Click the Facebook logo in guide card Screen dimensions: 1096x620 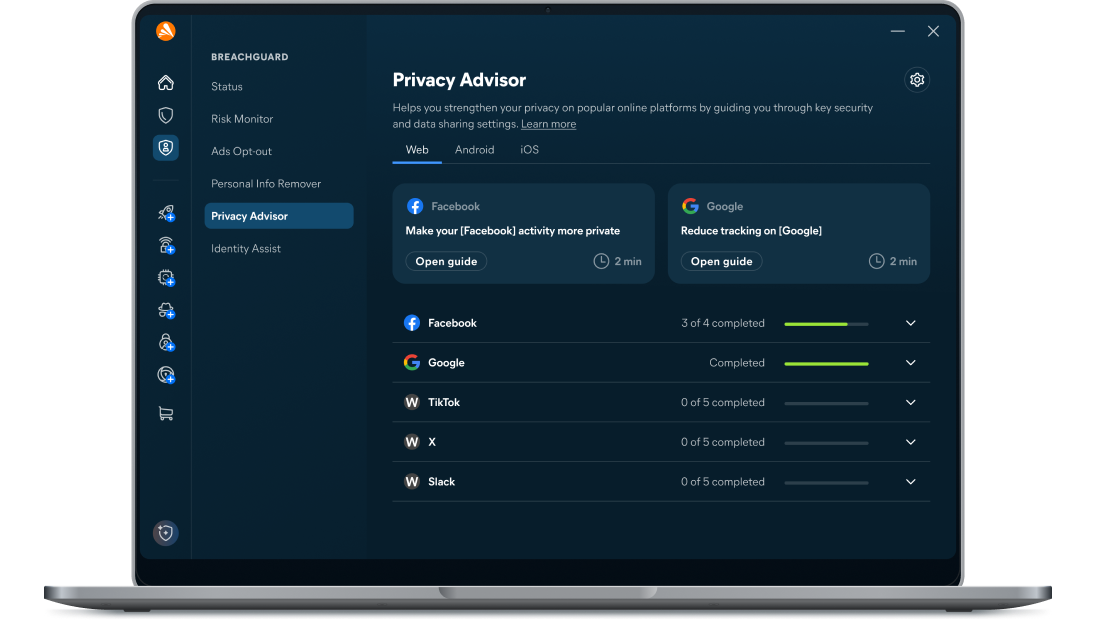[415, 206]
